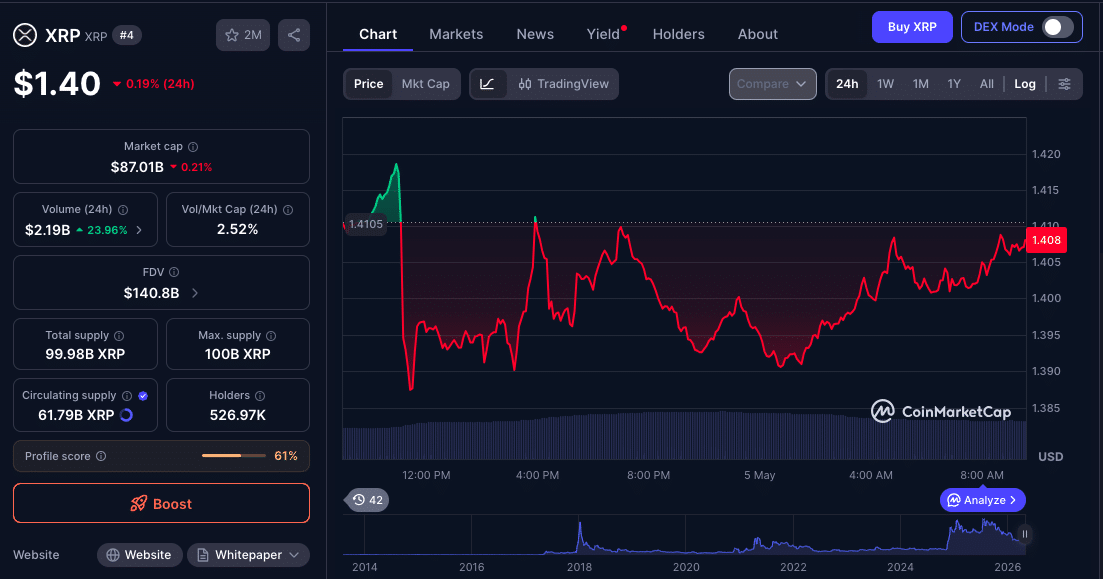Click the 2.52% Vol/Mkt Cap value
Screen dimensions: 1103x579
(238, 229)
